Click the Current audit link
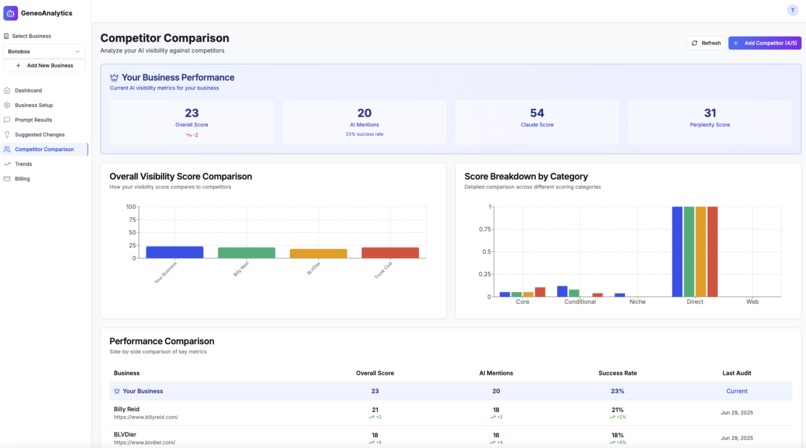806x448 pixels. pyautogui.click(x=737, y=391)
